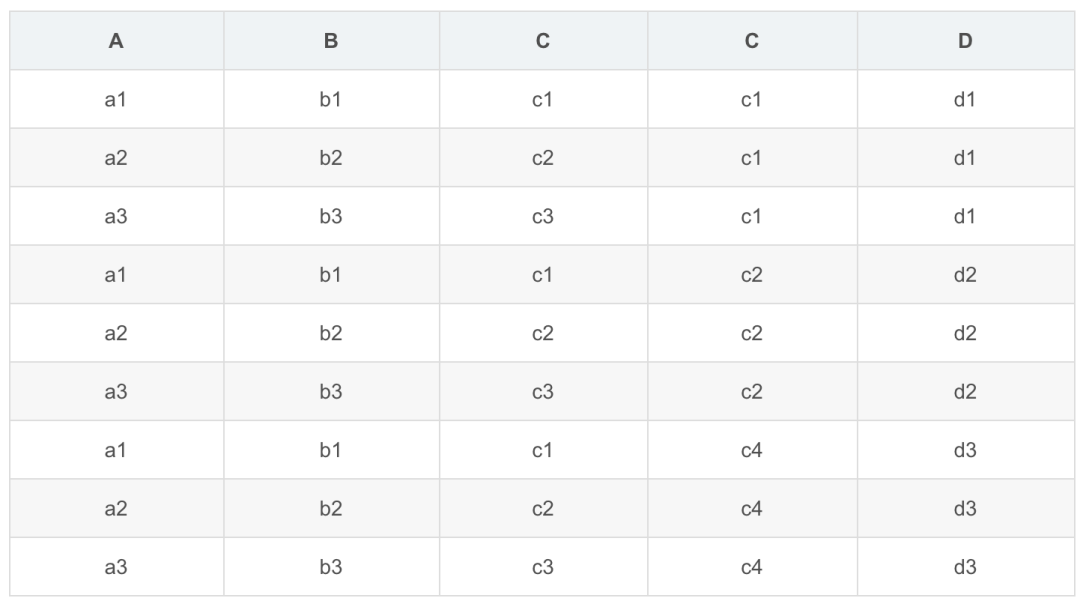Viewport: 1080px width, 610px height.
Task: Select b2 in the row ending d2
Action: point(331,334)
